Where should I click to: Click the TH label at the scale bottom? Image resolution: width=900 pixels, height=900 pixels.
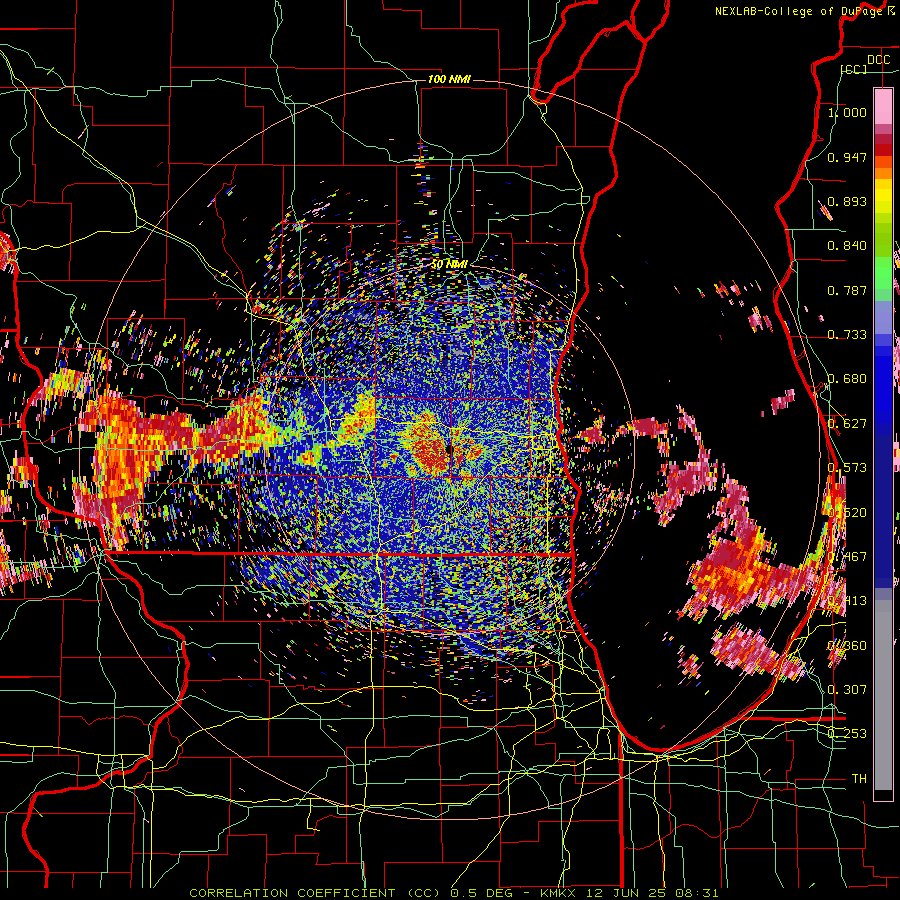click(x=859, y=778)
